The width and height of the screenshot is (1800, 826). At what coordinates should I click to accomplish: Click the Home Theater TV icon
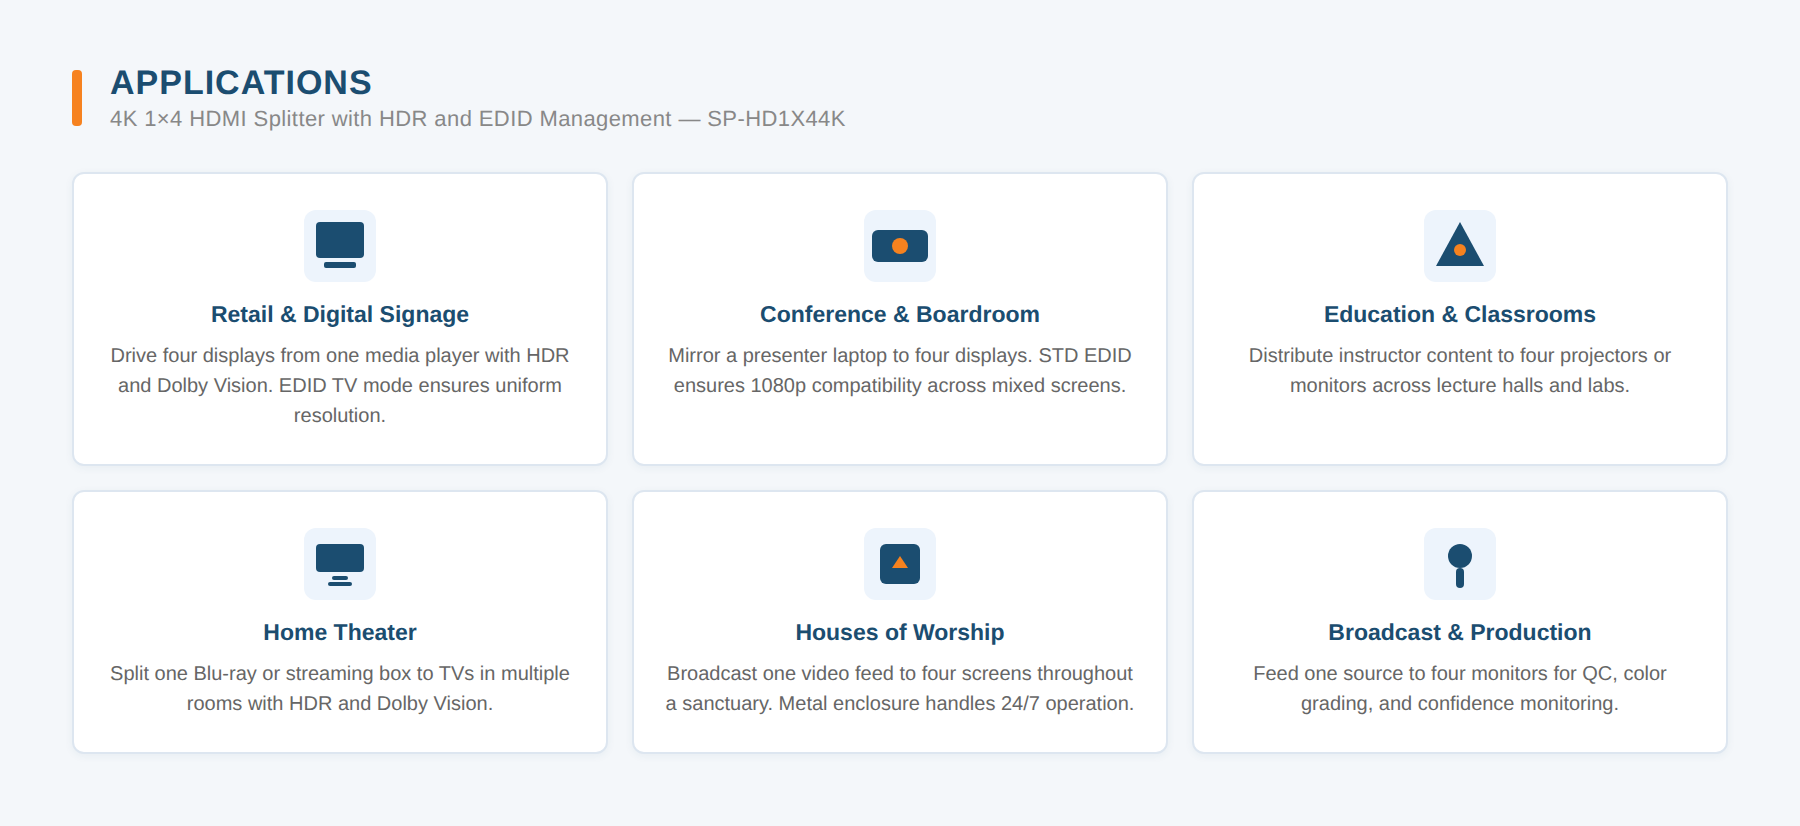[340, 564]
